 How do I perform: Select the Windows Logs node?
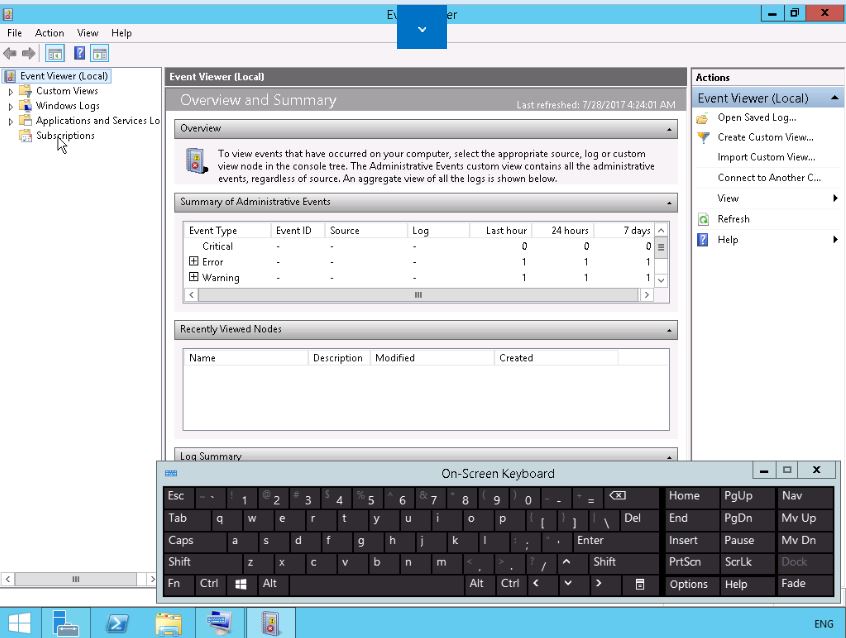pos(67,106)
